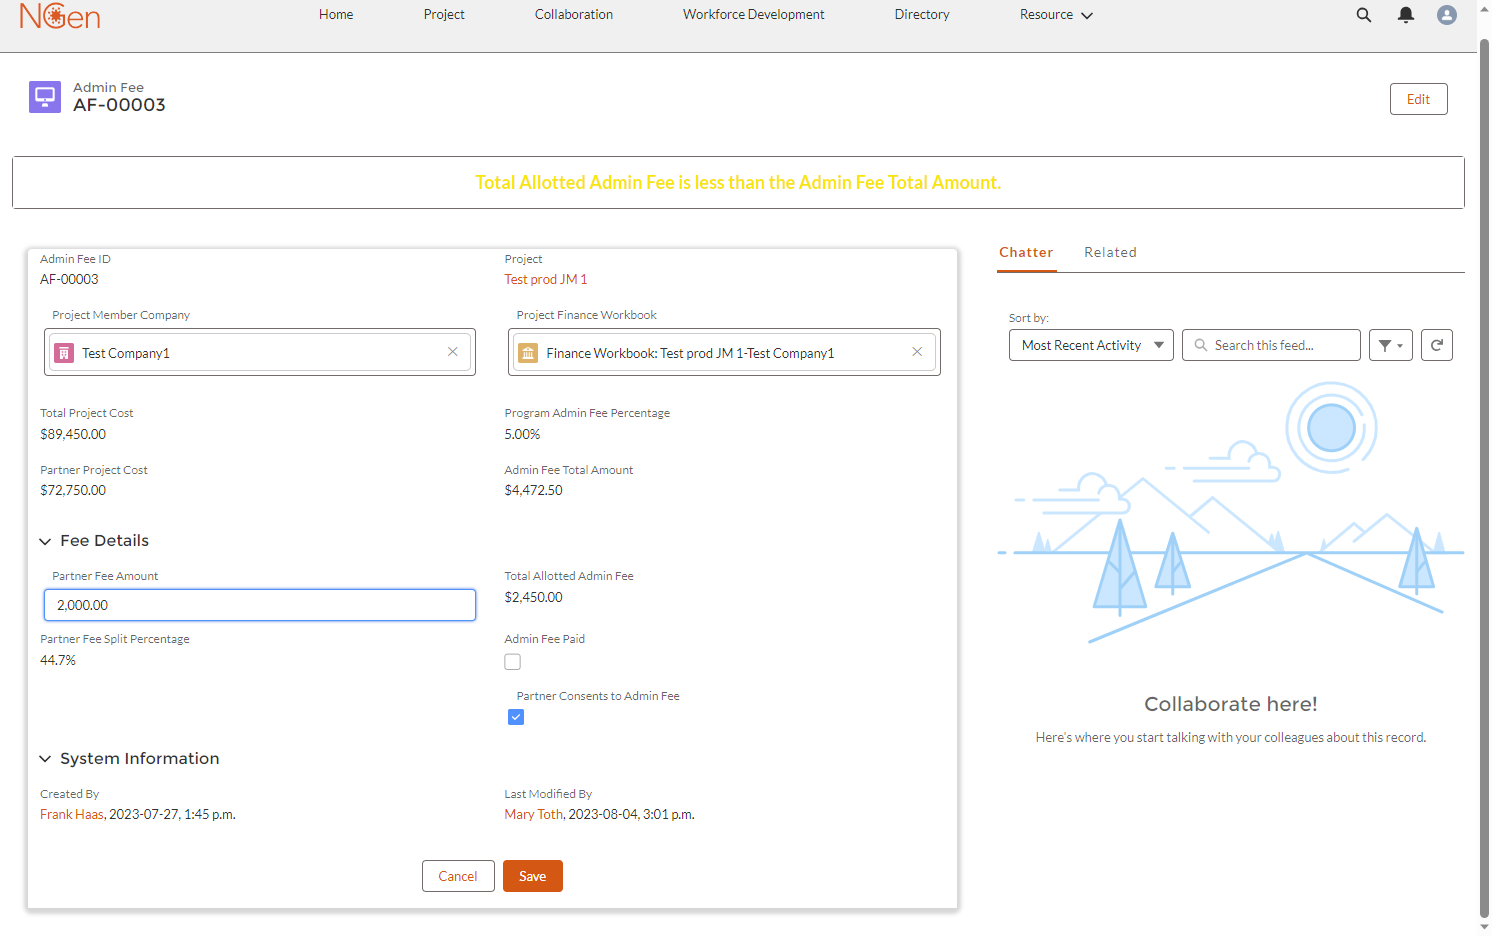The height and width of the screenshot is (936, 1492).
Task: Clear the Finance Workbook lookup selection
Action: (917, 352)
